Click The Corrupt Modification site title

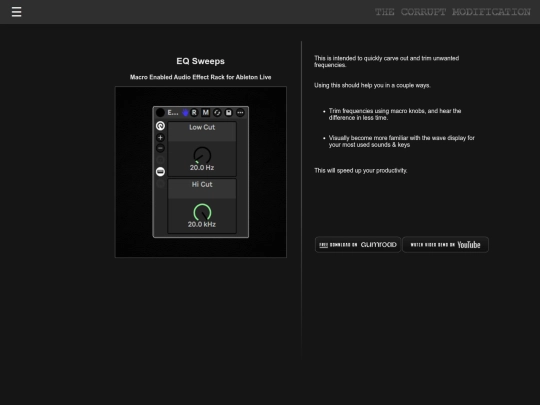coord(453,12)
